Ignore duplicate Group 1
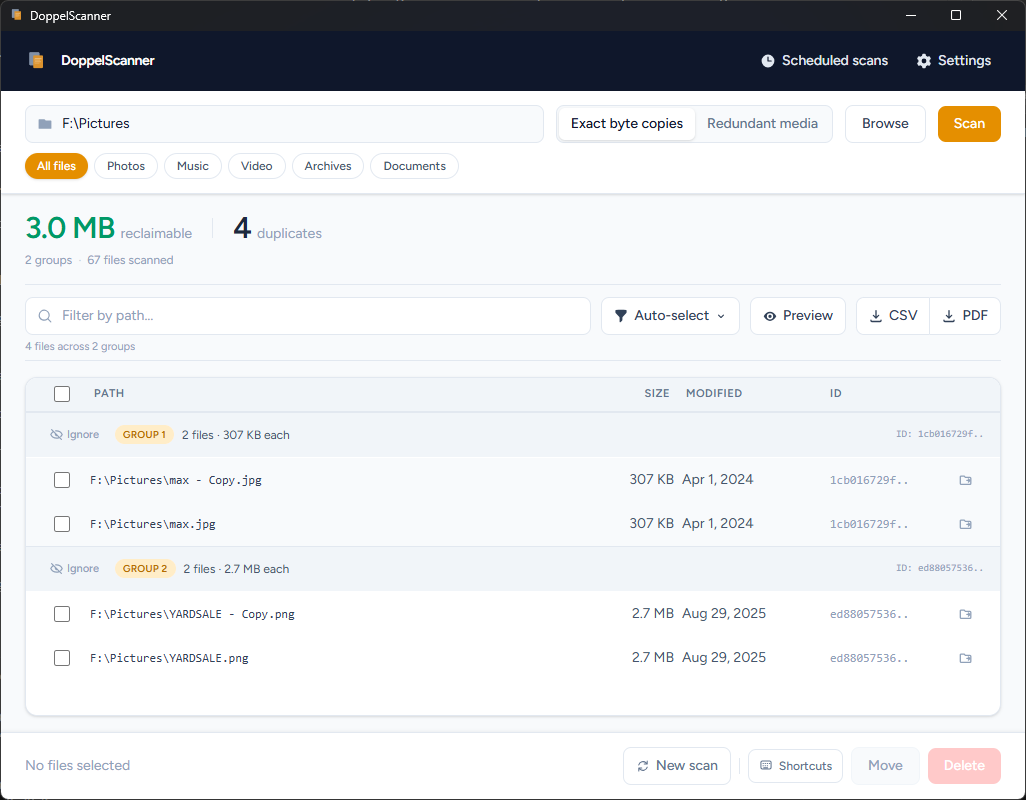The width and height of the screenshot is (1026, 800). tap(75, 435)
